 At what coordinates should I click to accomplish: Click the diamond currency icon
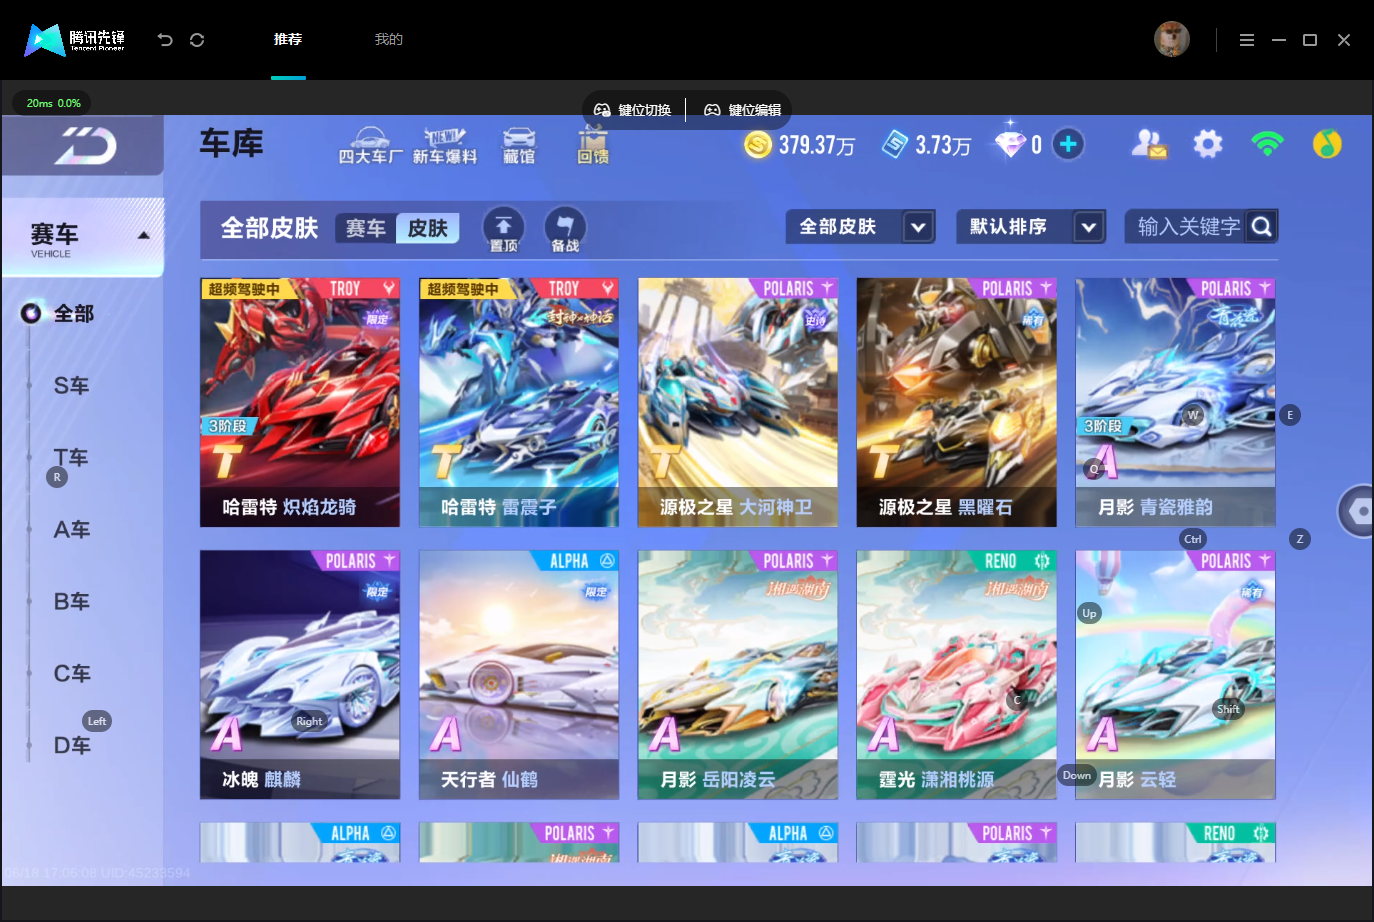[1010, 144]
